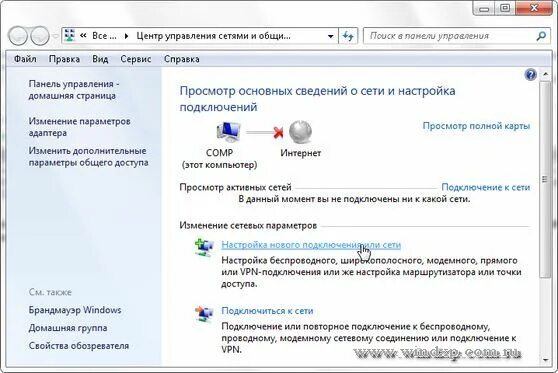Open the Справка menu
This screenshot has height=373, width=558.
(181, 59)
